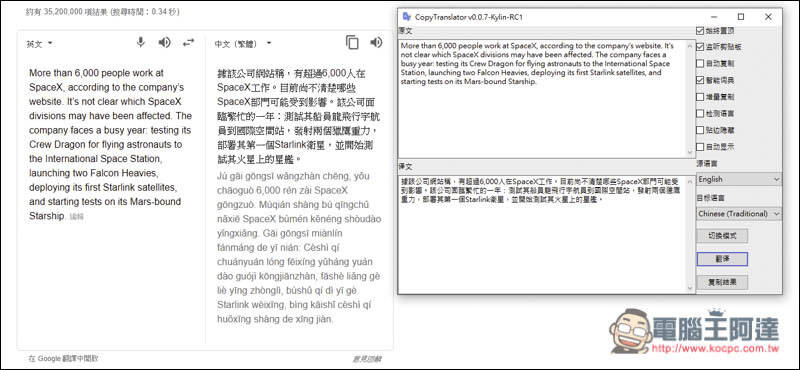Enable the 增量复制 incremental copy checkbox

point(699,97)
